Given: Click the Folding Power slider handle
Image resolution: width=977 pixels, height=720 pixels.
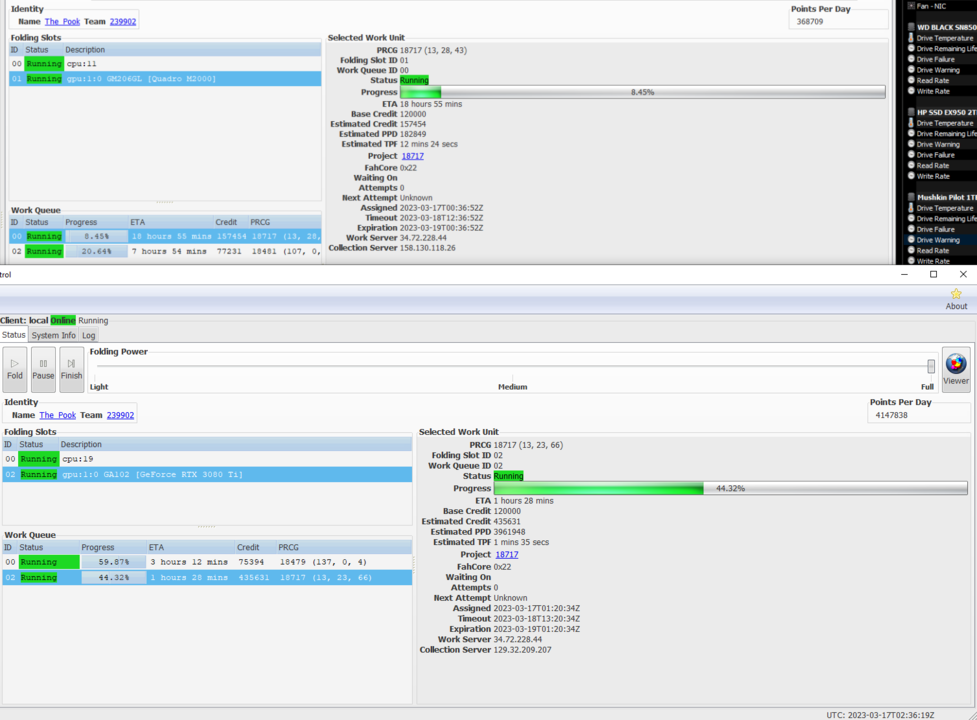Looking at the screenshot, I should click(x=931, y=366).
